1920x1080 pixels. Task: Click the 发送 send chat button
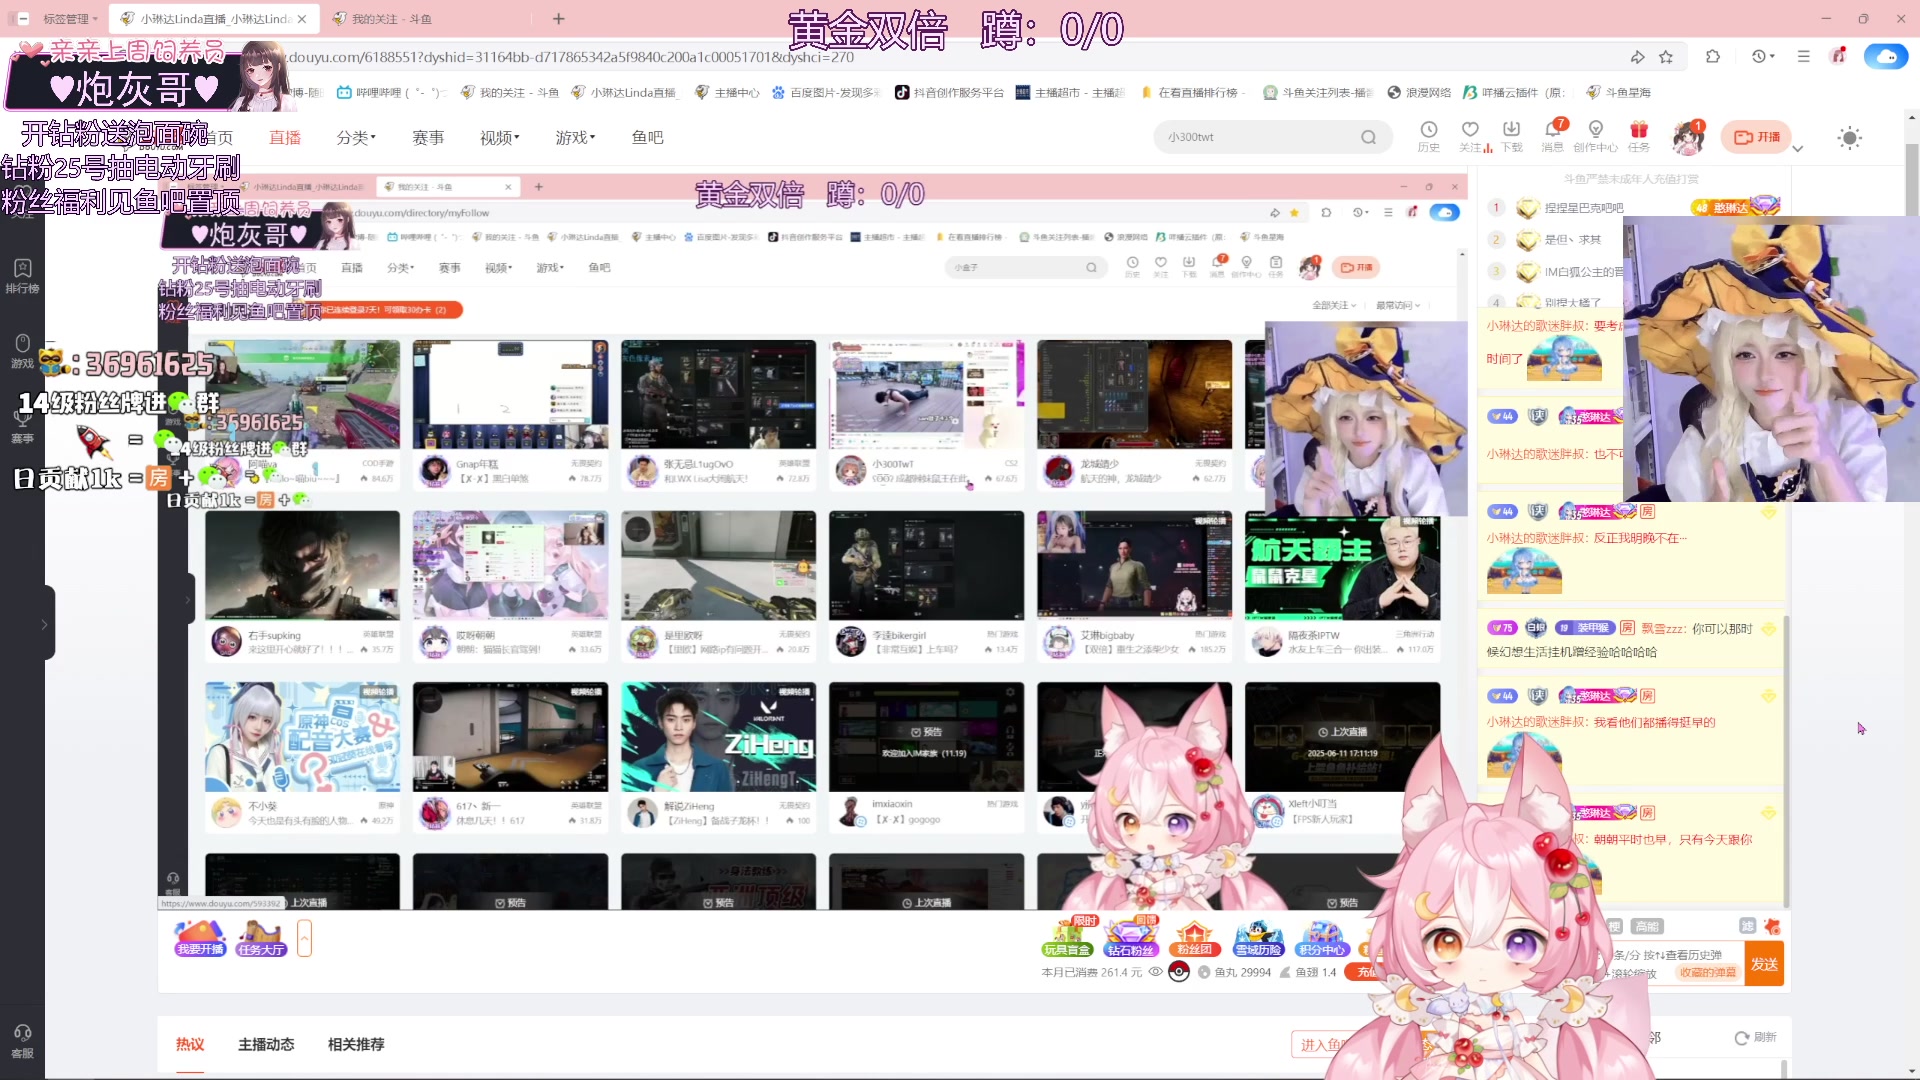point(1764,964)
